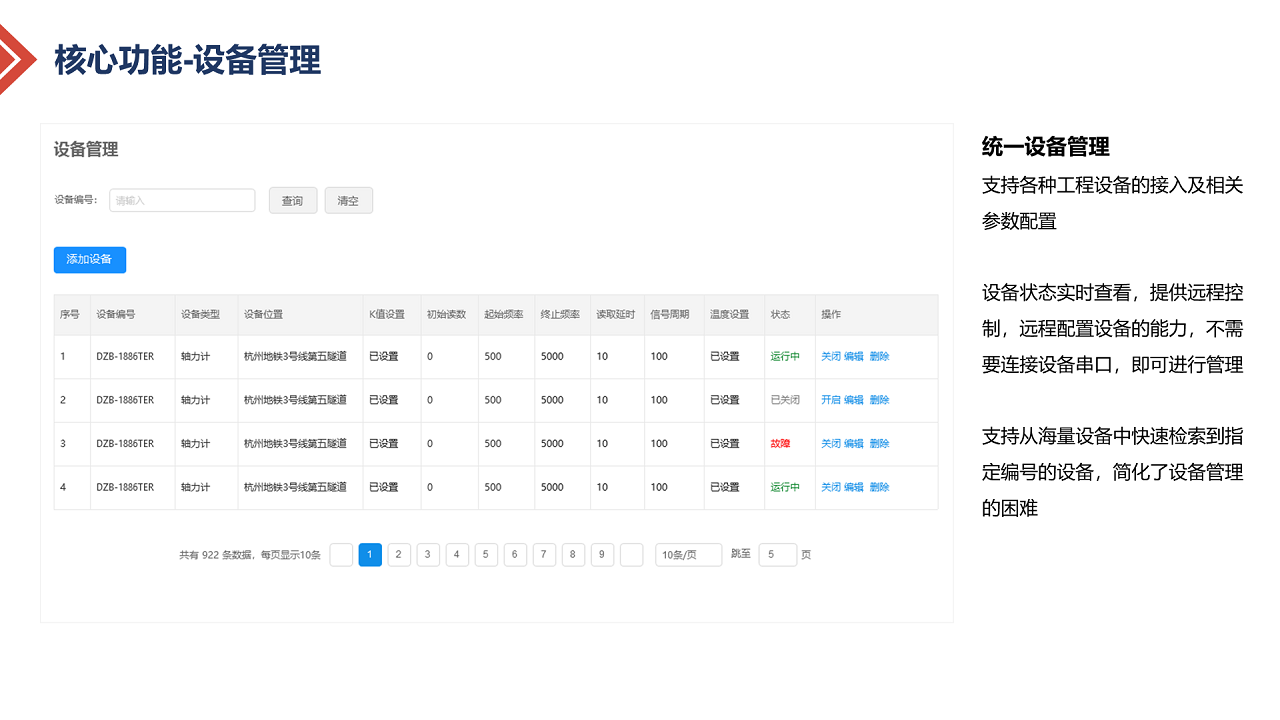Viewport: 1280px width, 720px height.
Task: Click 关闭 link in the 故障 row
Action: point(831,444)
